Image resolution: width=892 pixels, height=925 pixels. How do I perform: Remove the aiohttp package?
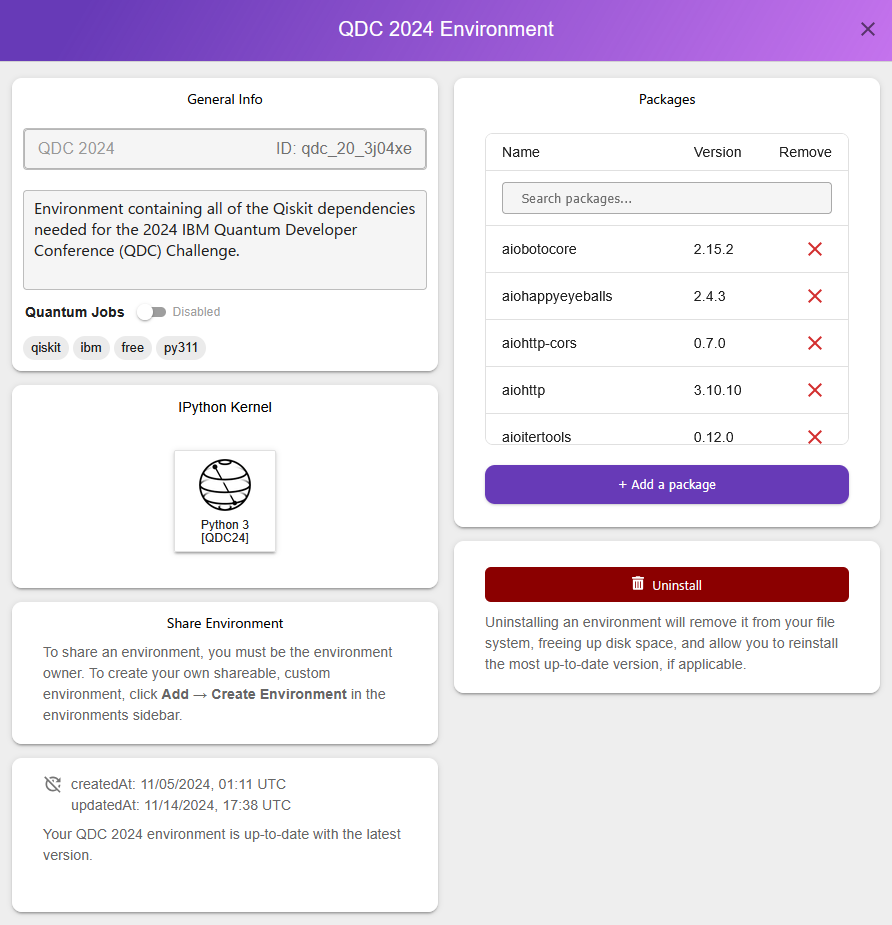pos(814,390)
